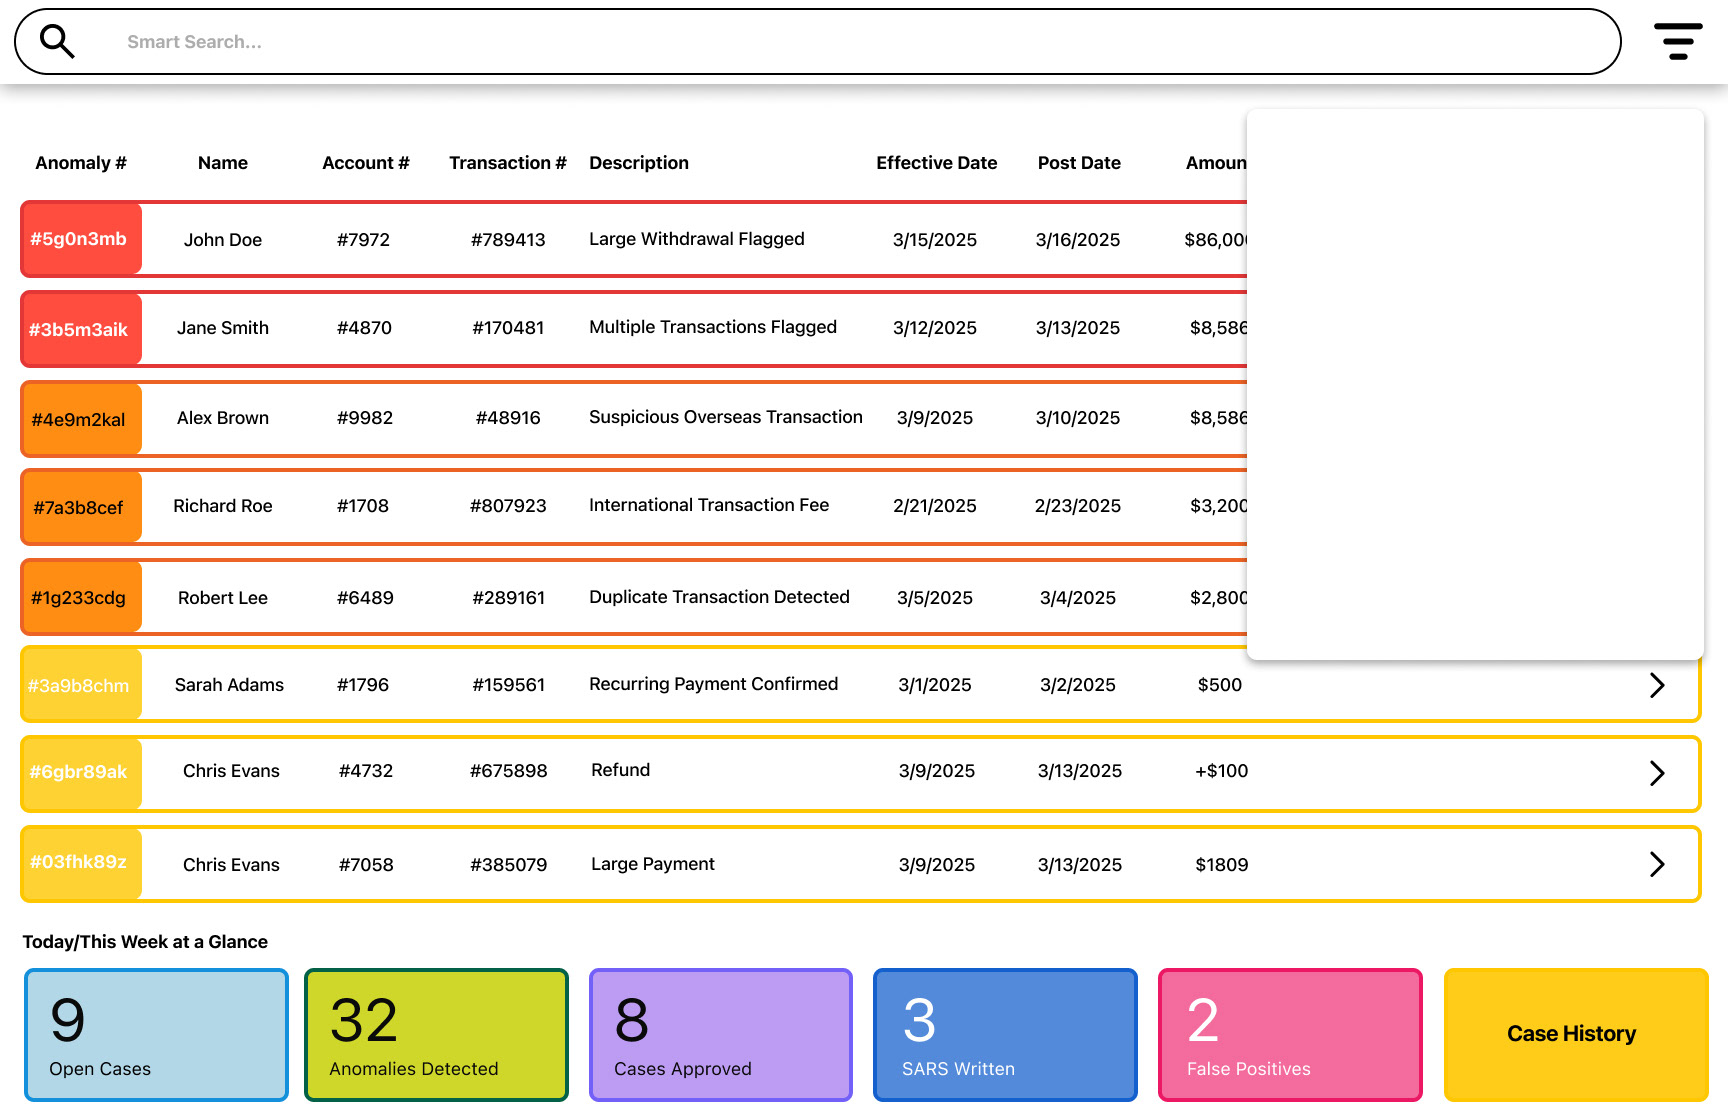The image size is (1728, 1117).
Task: Open the filter lines icon
Action: click(1678, 42)
